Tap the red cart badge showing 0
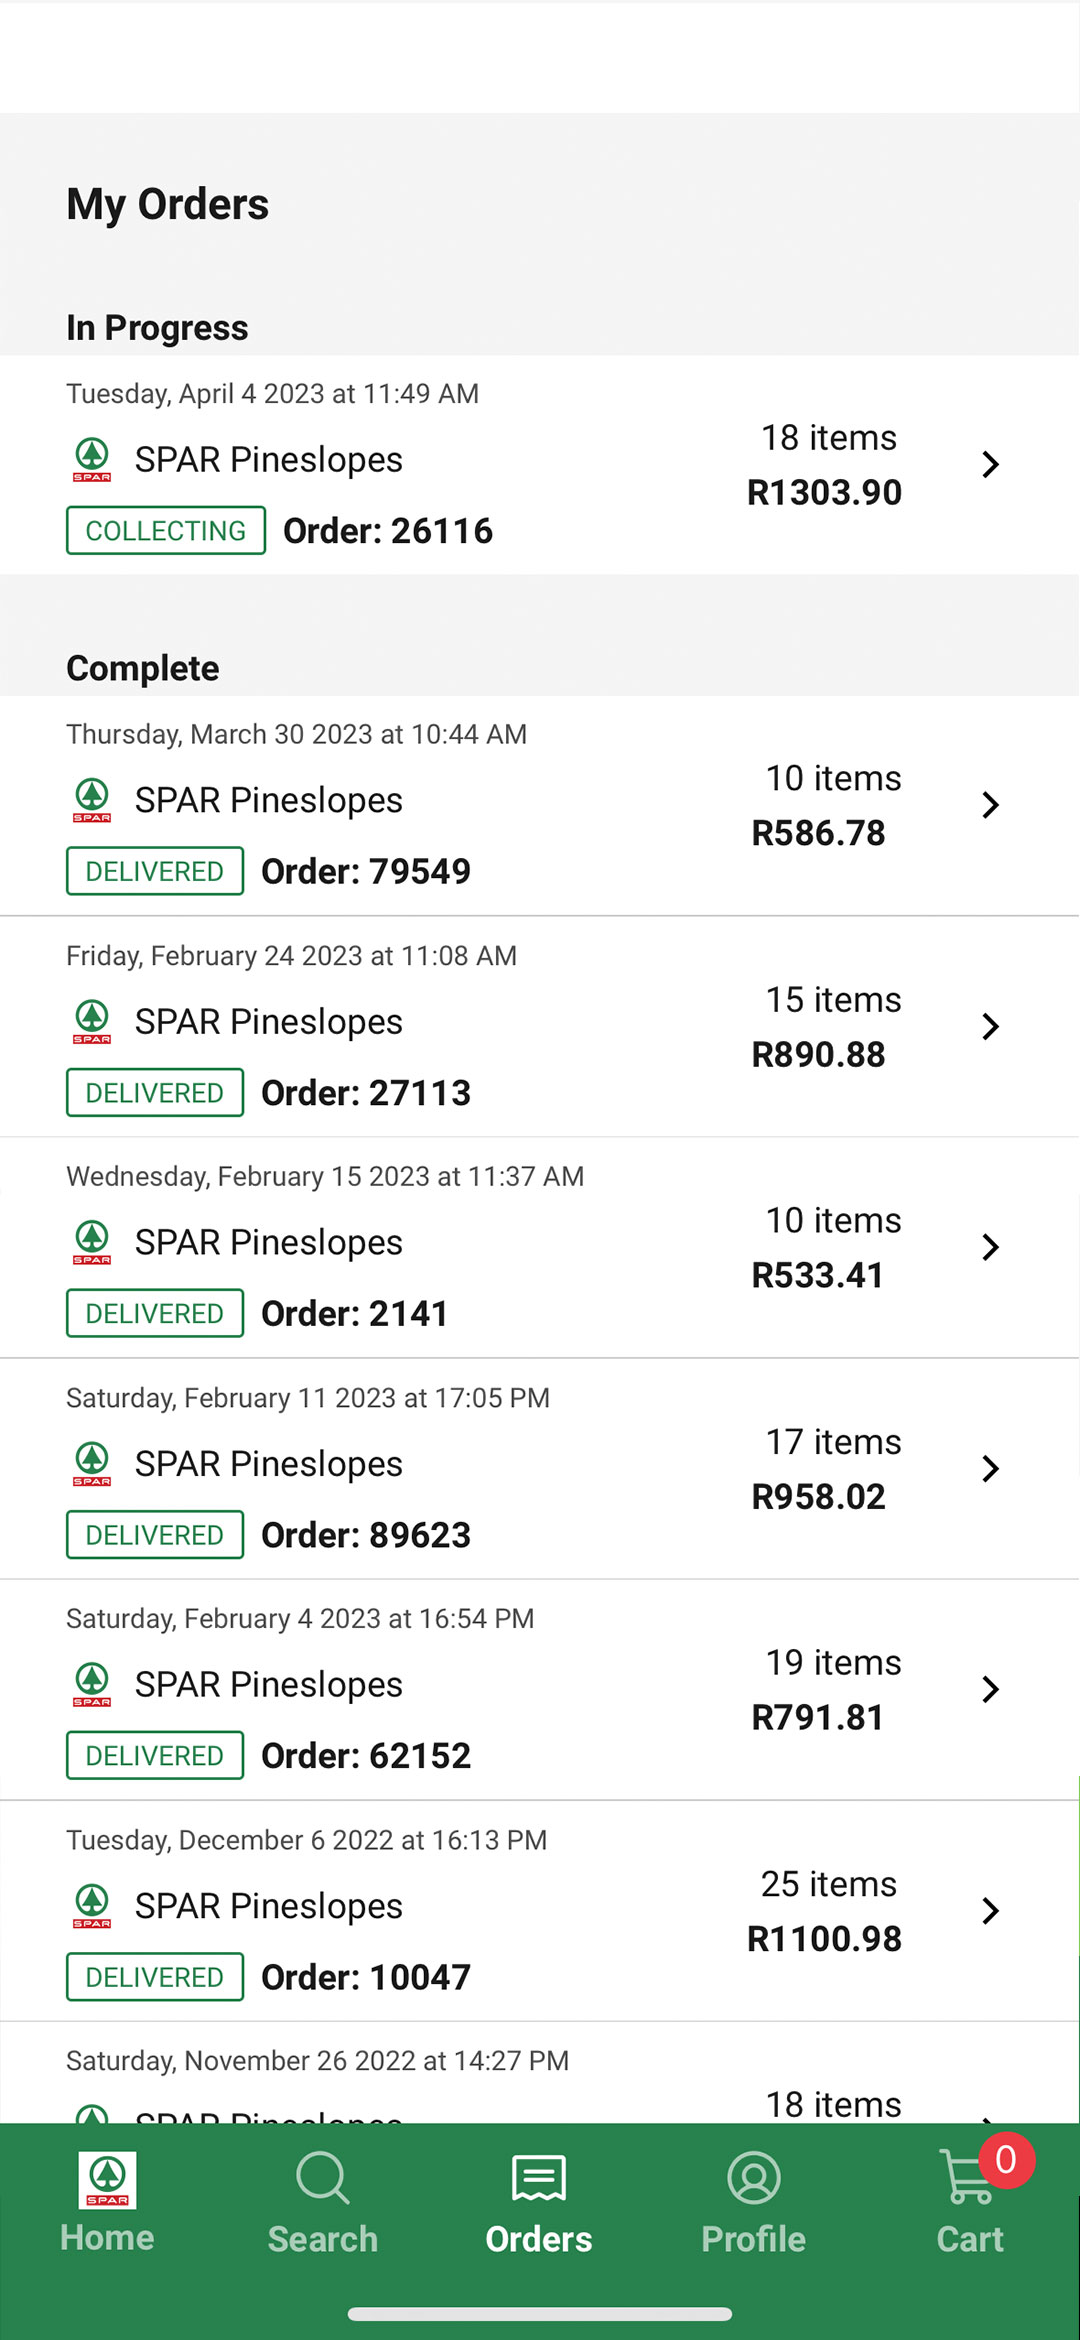 [x=1006, y=2160]
